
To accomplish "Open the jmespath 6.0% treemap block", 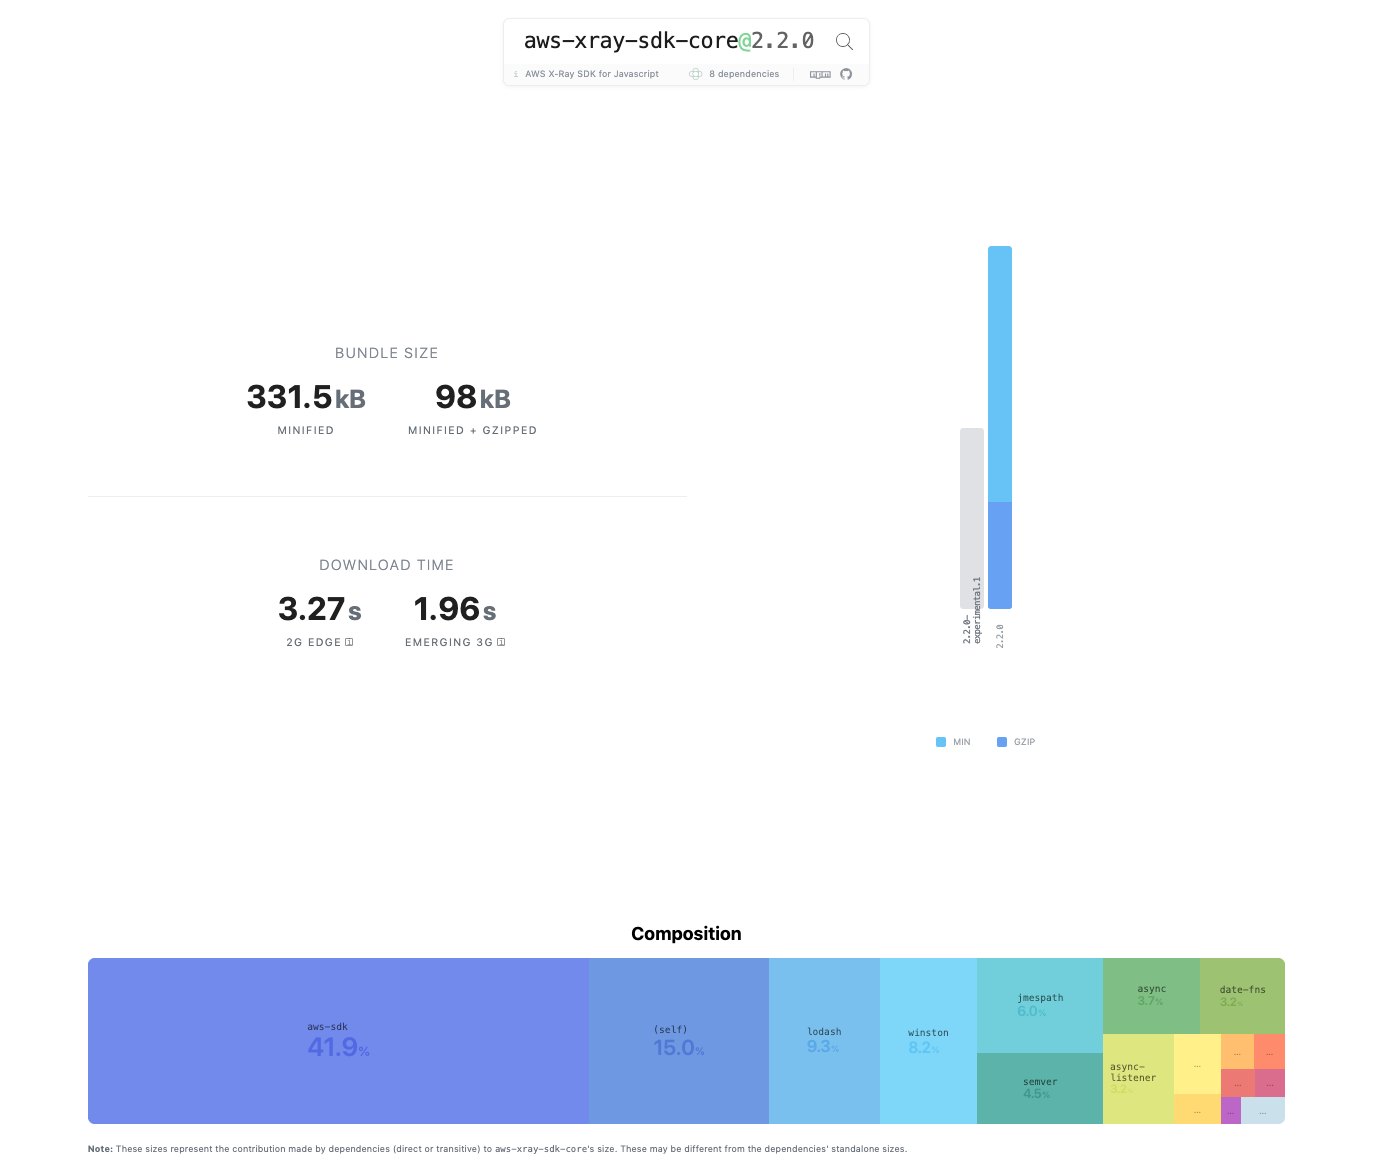I will [1040, 1005].
